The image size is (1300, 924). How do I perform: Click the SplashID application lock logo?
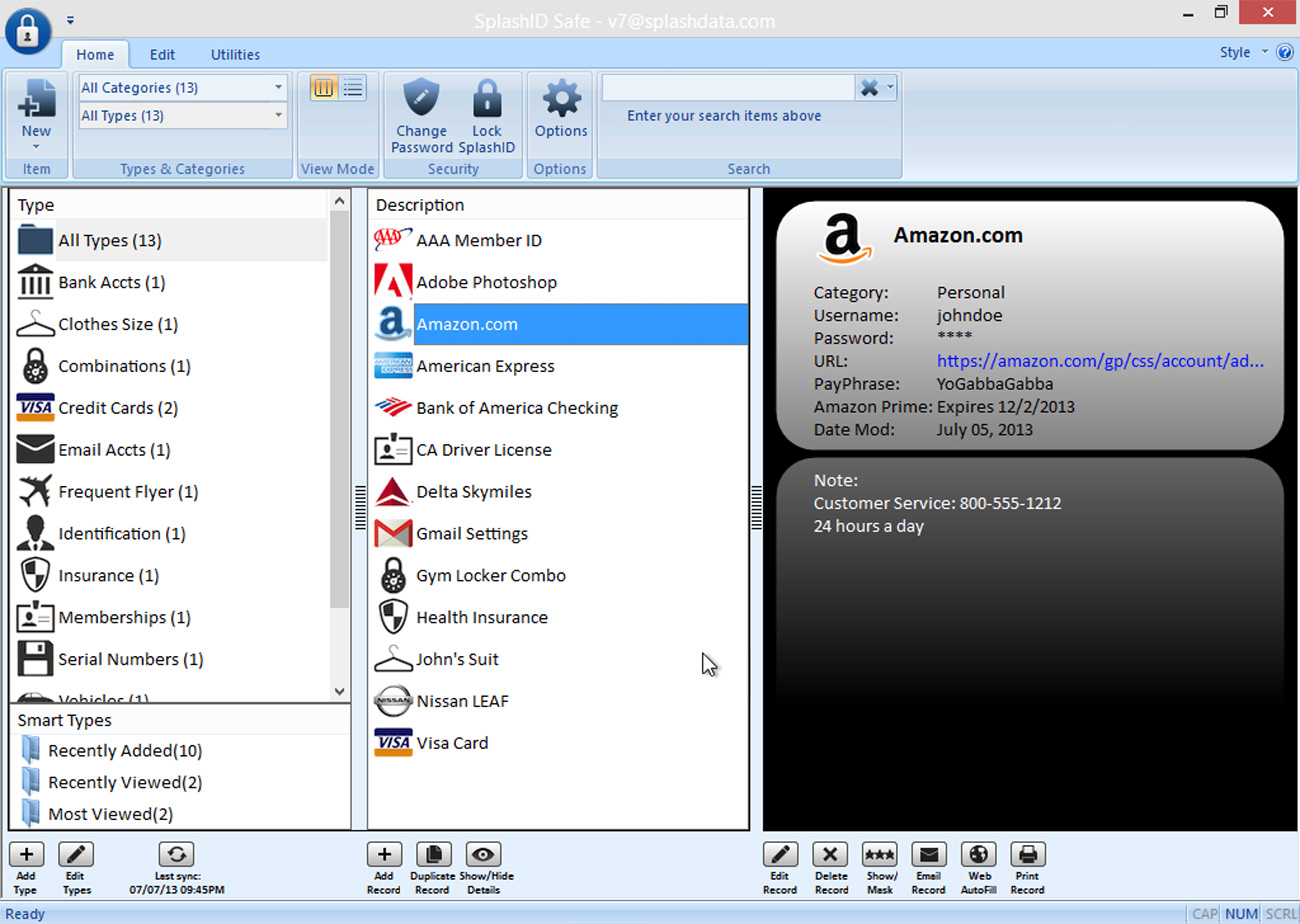click(28, 30)
